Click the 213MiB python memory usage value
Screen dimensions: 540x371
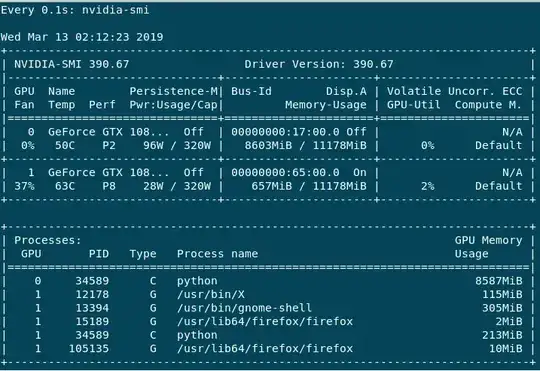[502, 335]
